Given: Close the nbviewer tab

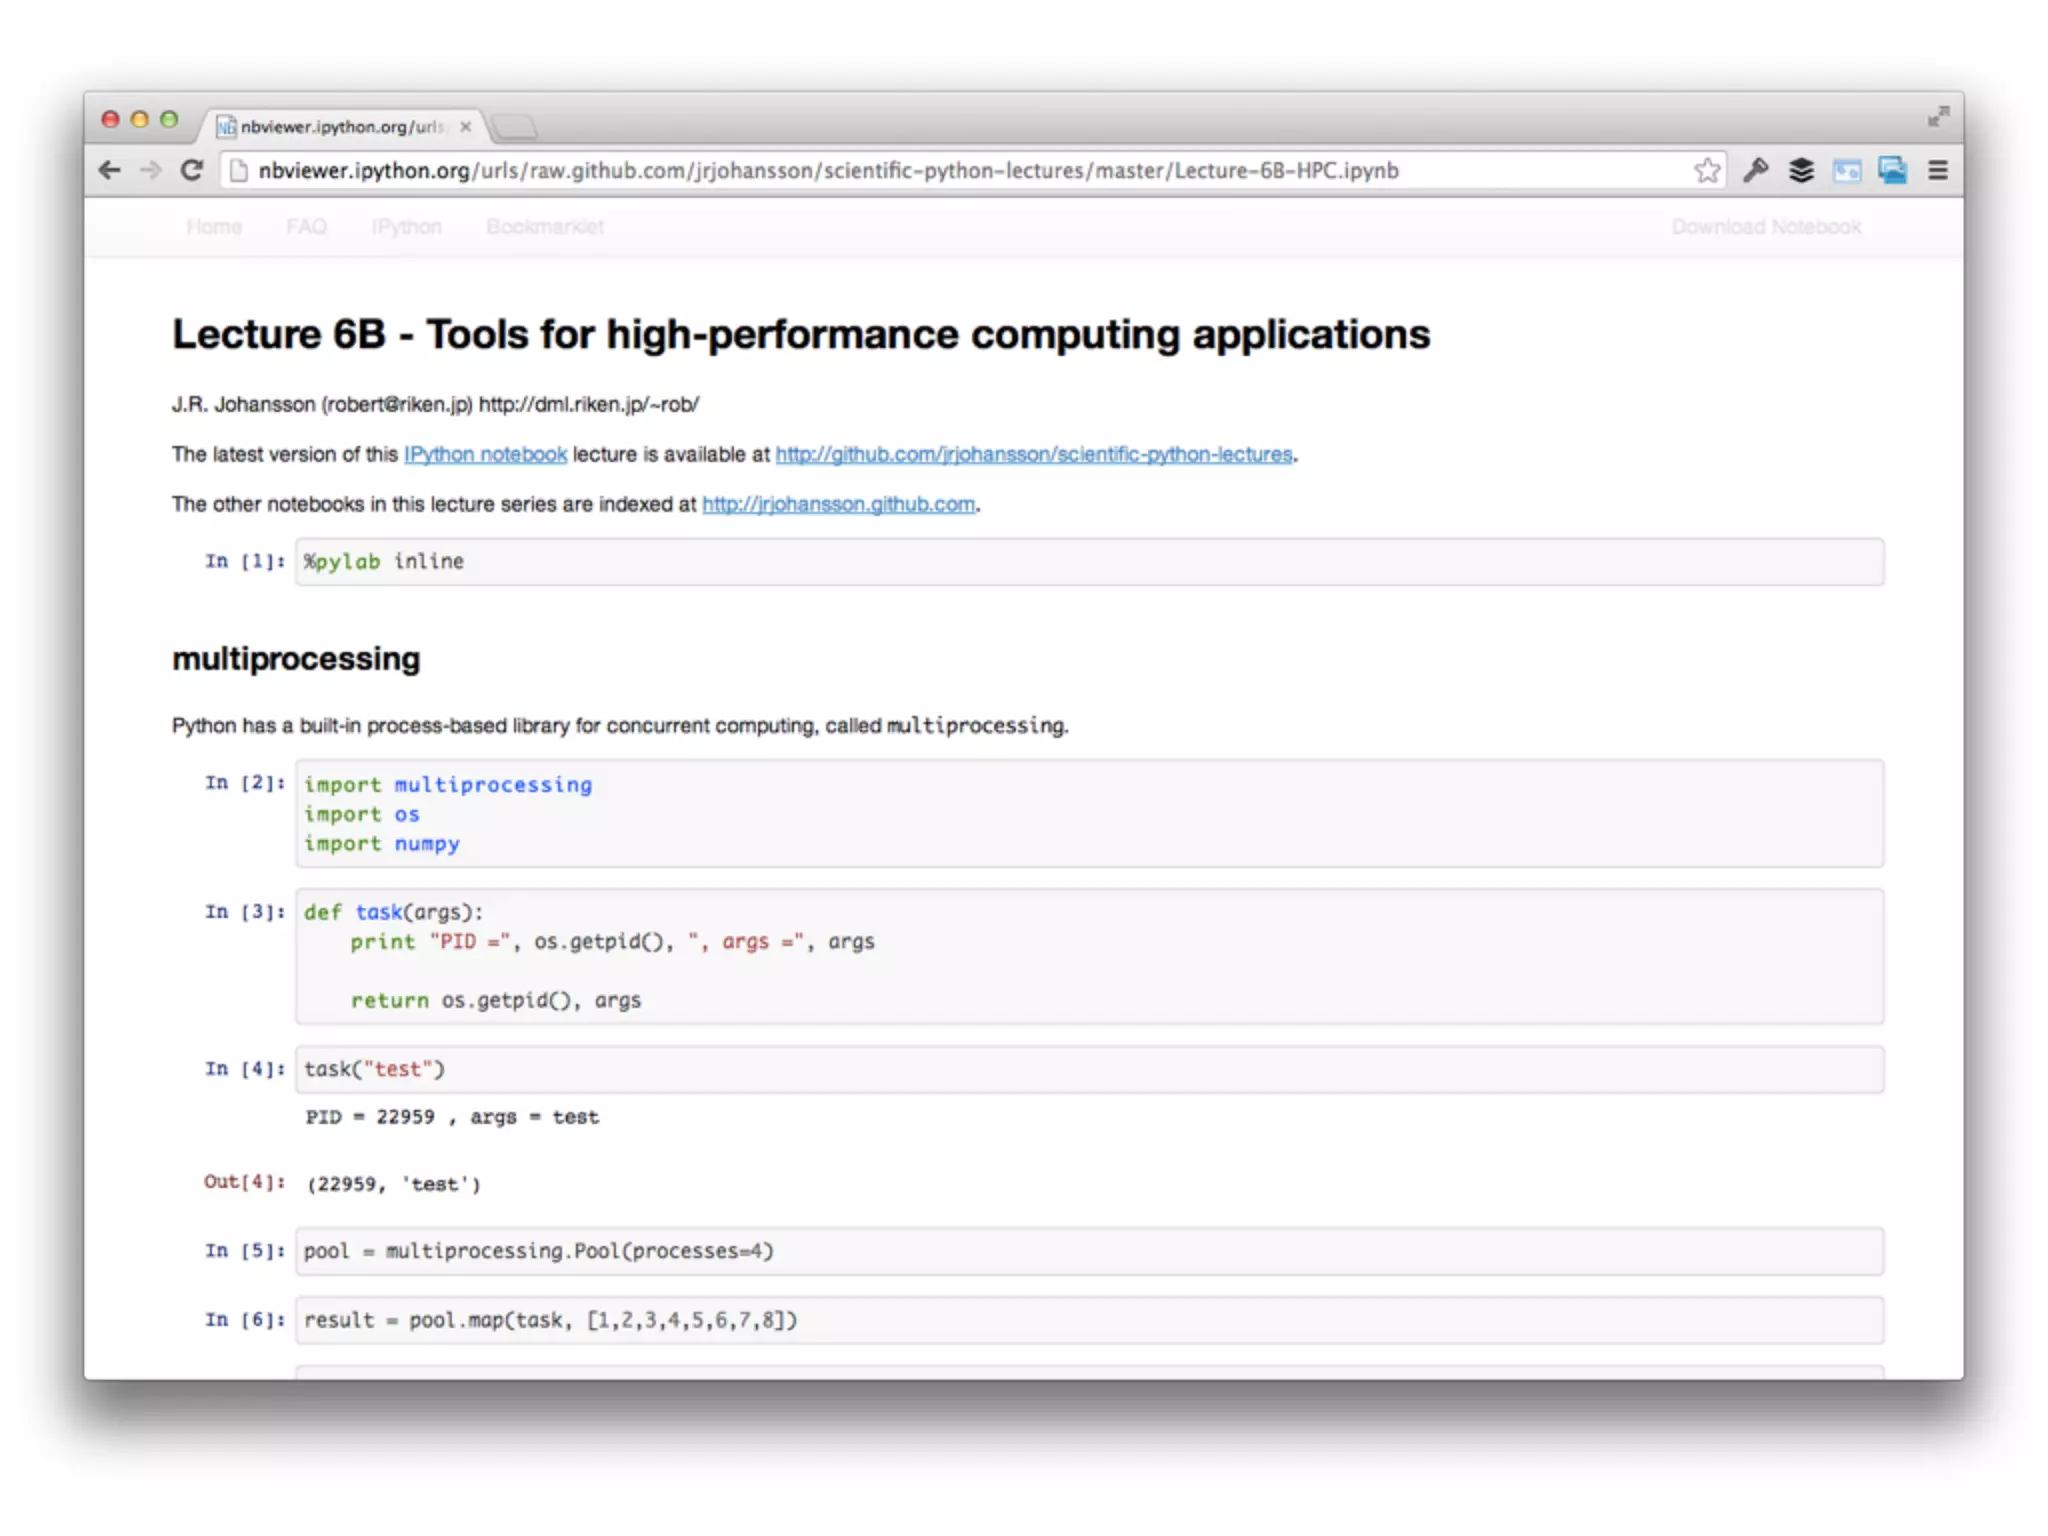Looking at the screenshot, I should (x=466, y=127).
